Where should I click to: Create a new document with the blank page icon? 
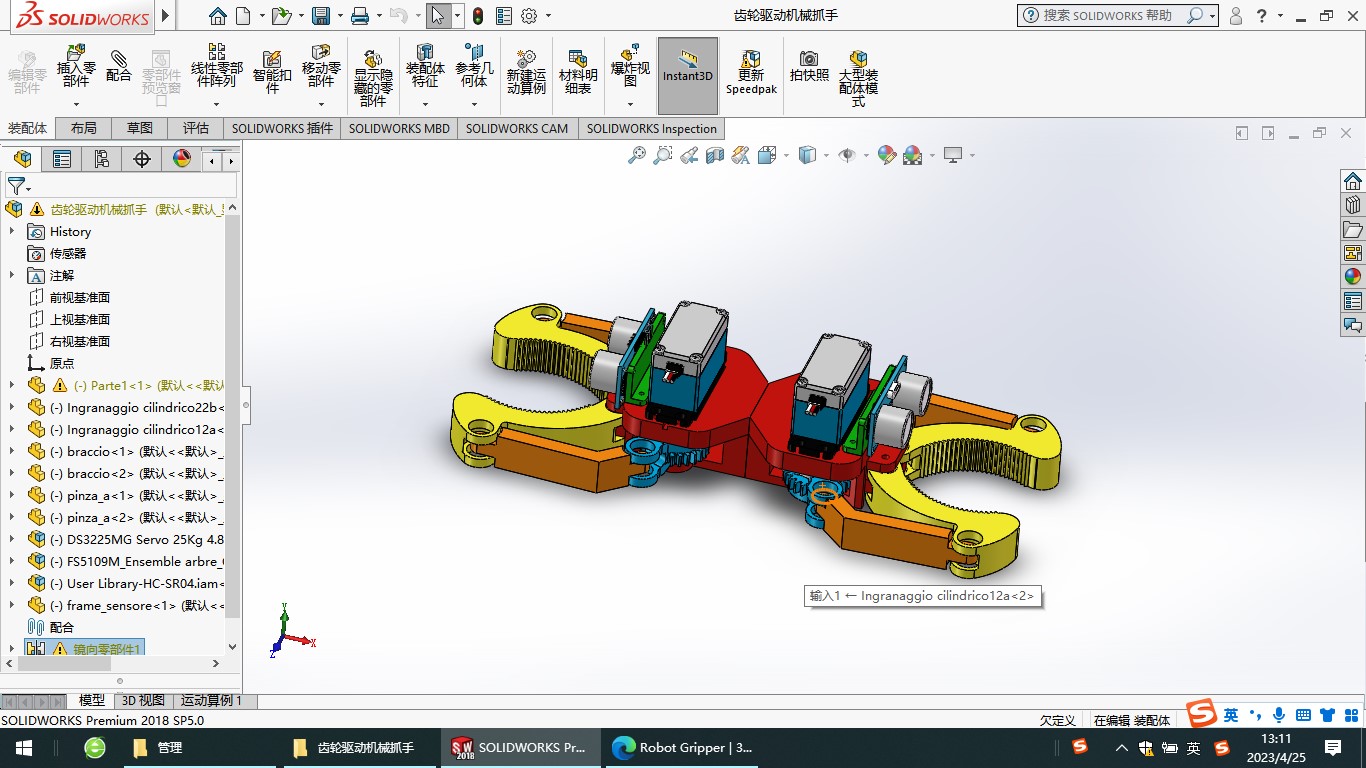point(243,16)
